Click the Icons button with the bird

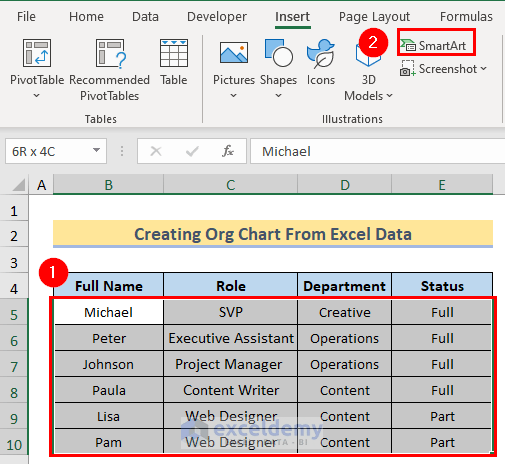pyautogui.click(x=321, y=62)
